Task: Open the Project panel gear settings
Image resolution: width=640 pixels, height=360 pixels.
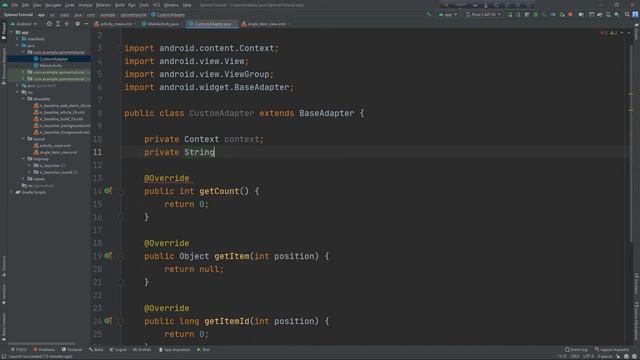Action: click(78, 24)
